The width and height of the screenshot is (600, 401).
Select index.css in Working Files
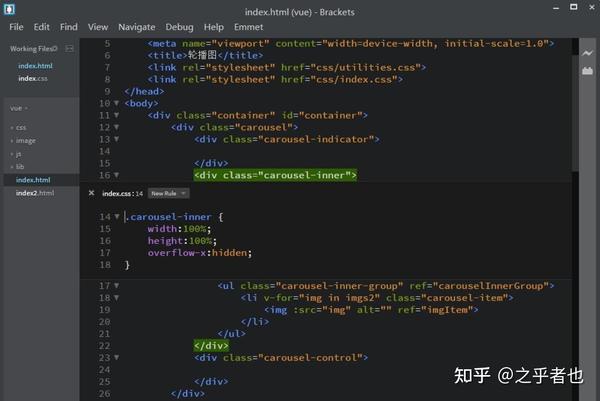[33, 78]
